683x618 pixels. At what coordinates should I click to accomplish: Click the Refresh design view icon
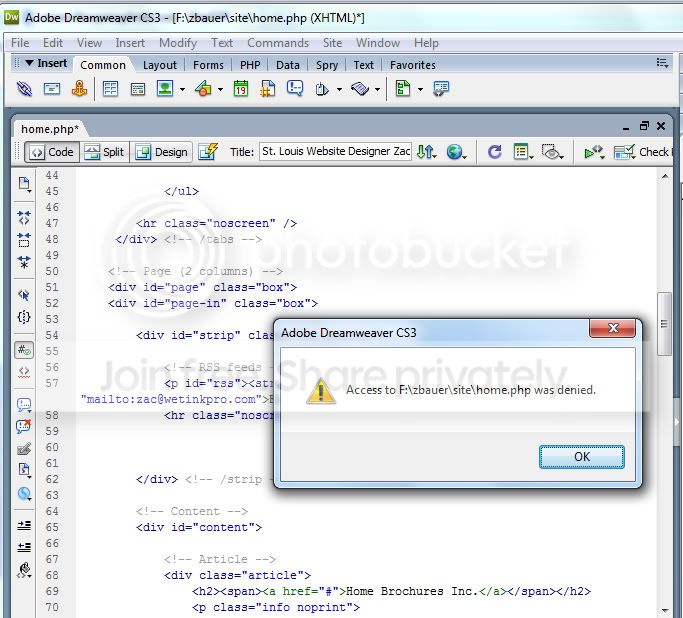pyautogui.click(x=494, y=152)
